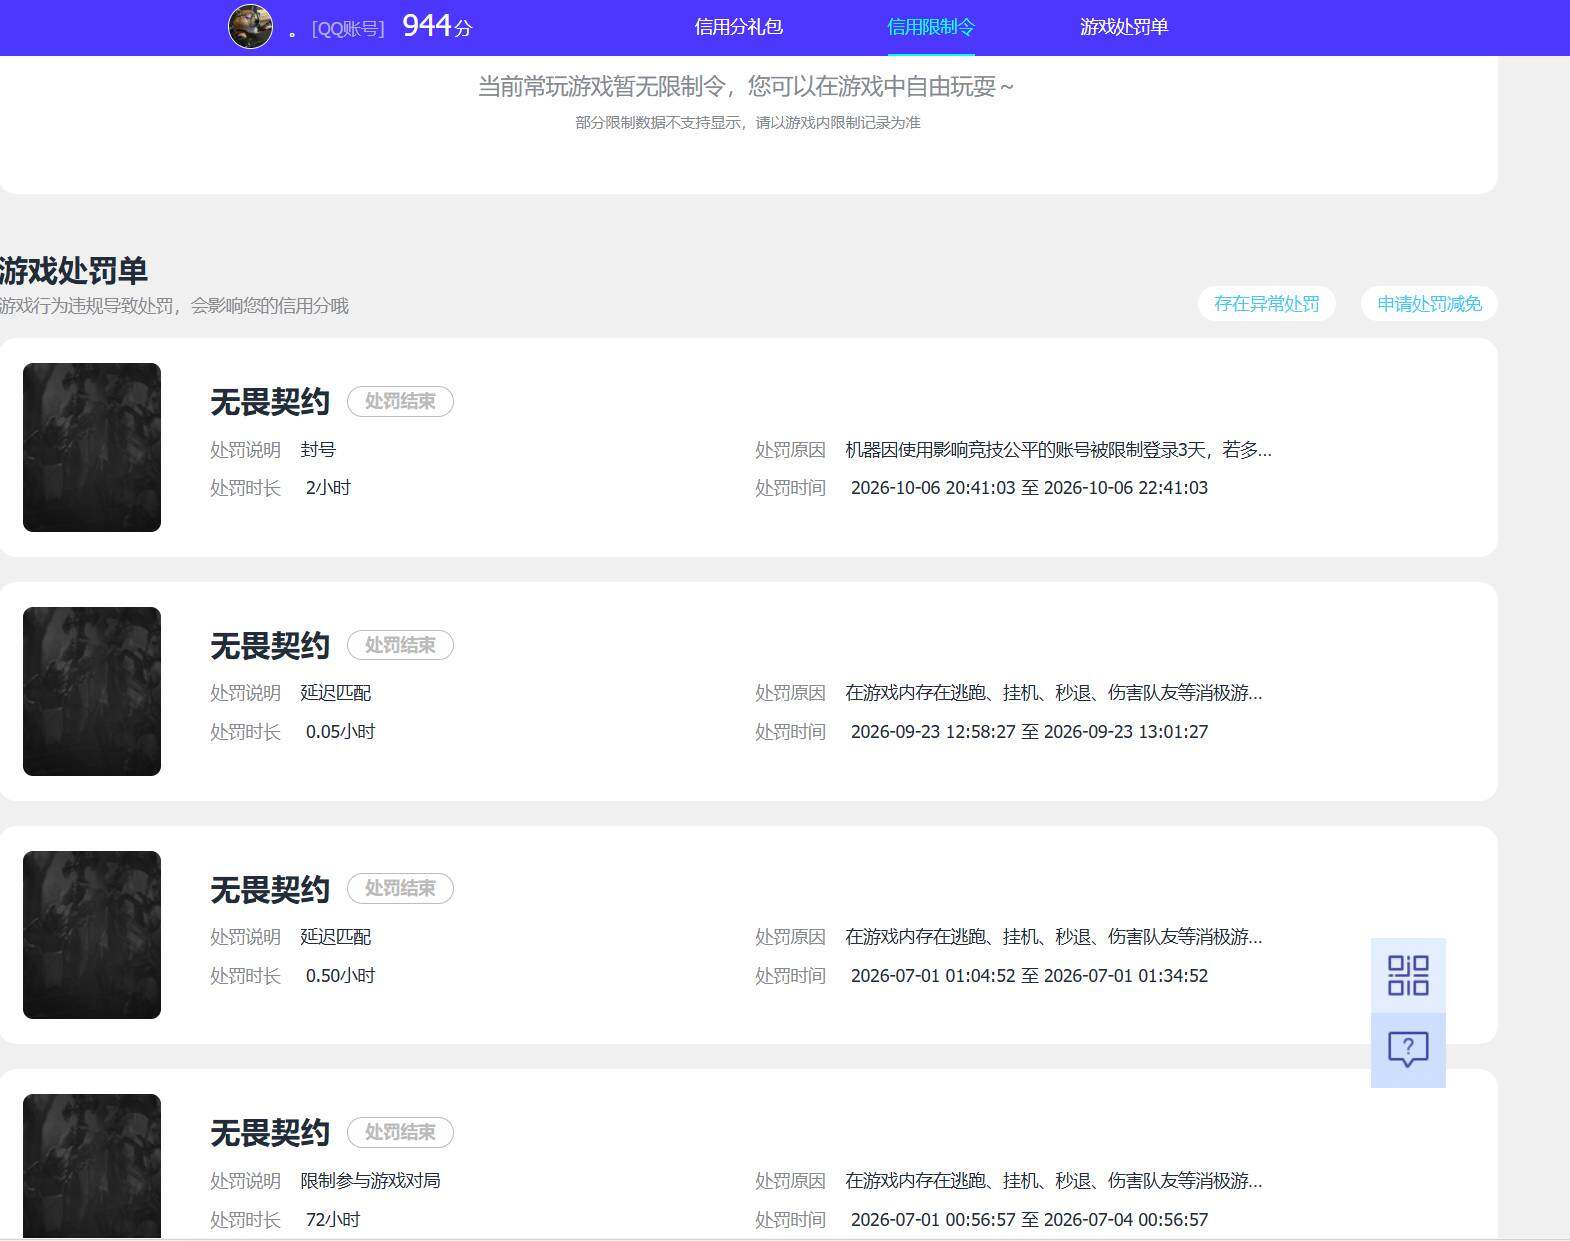Click truncated reason on 限制参与游戏对局 record

pos(1053,1181)
